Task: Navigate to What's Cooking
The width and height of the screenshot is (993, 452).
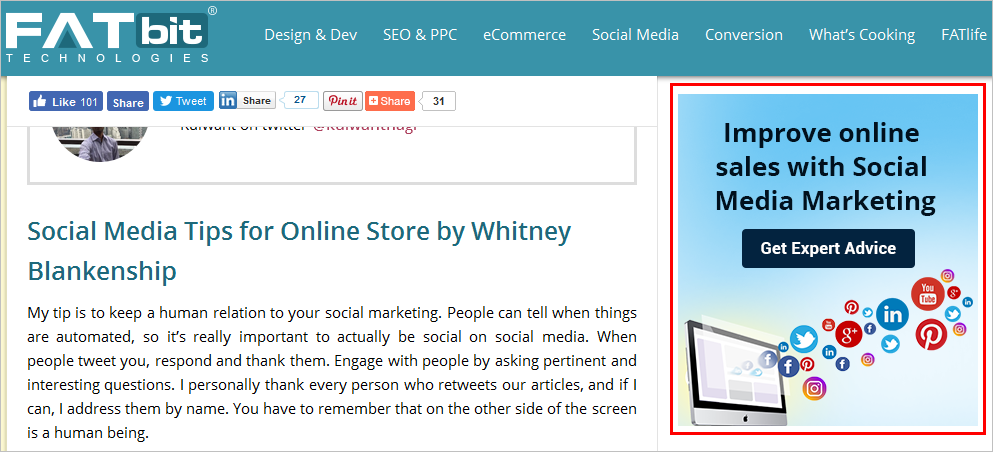Action: pos(862,35)
